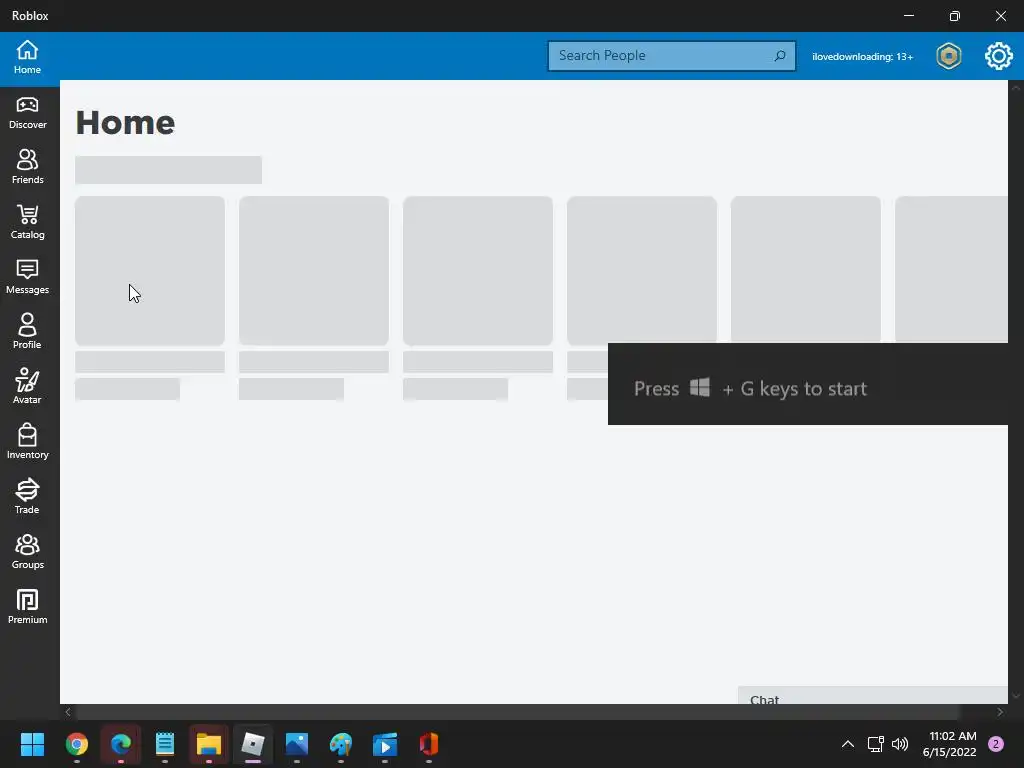Open the volume control in tray
The height and width of the screenshot is (768, 1024).
tap(900, 744)
